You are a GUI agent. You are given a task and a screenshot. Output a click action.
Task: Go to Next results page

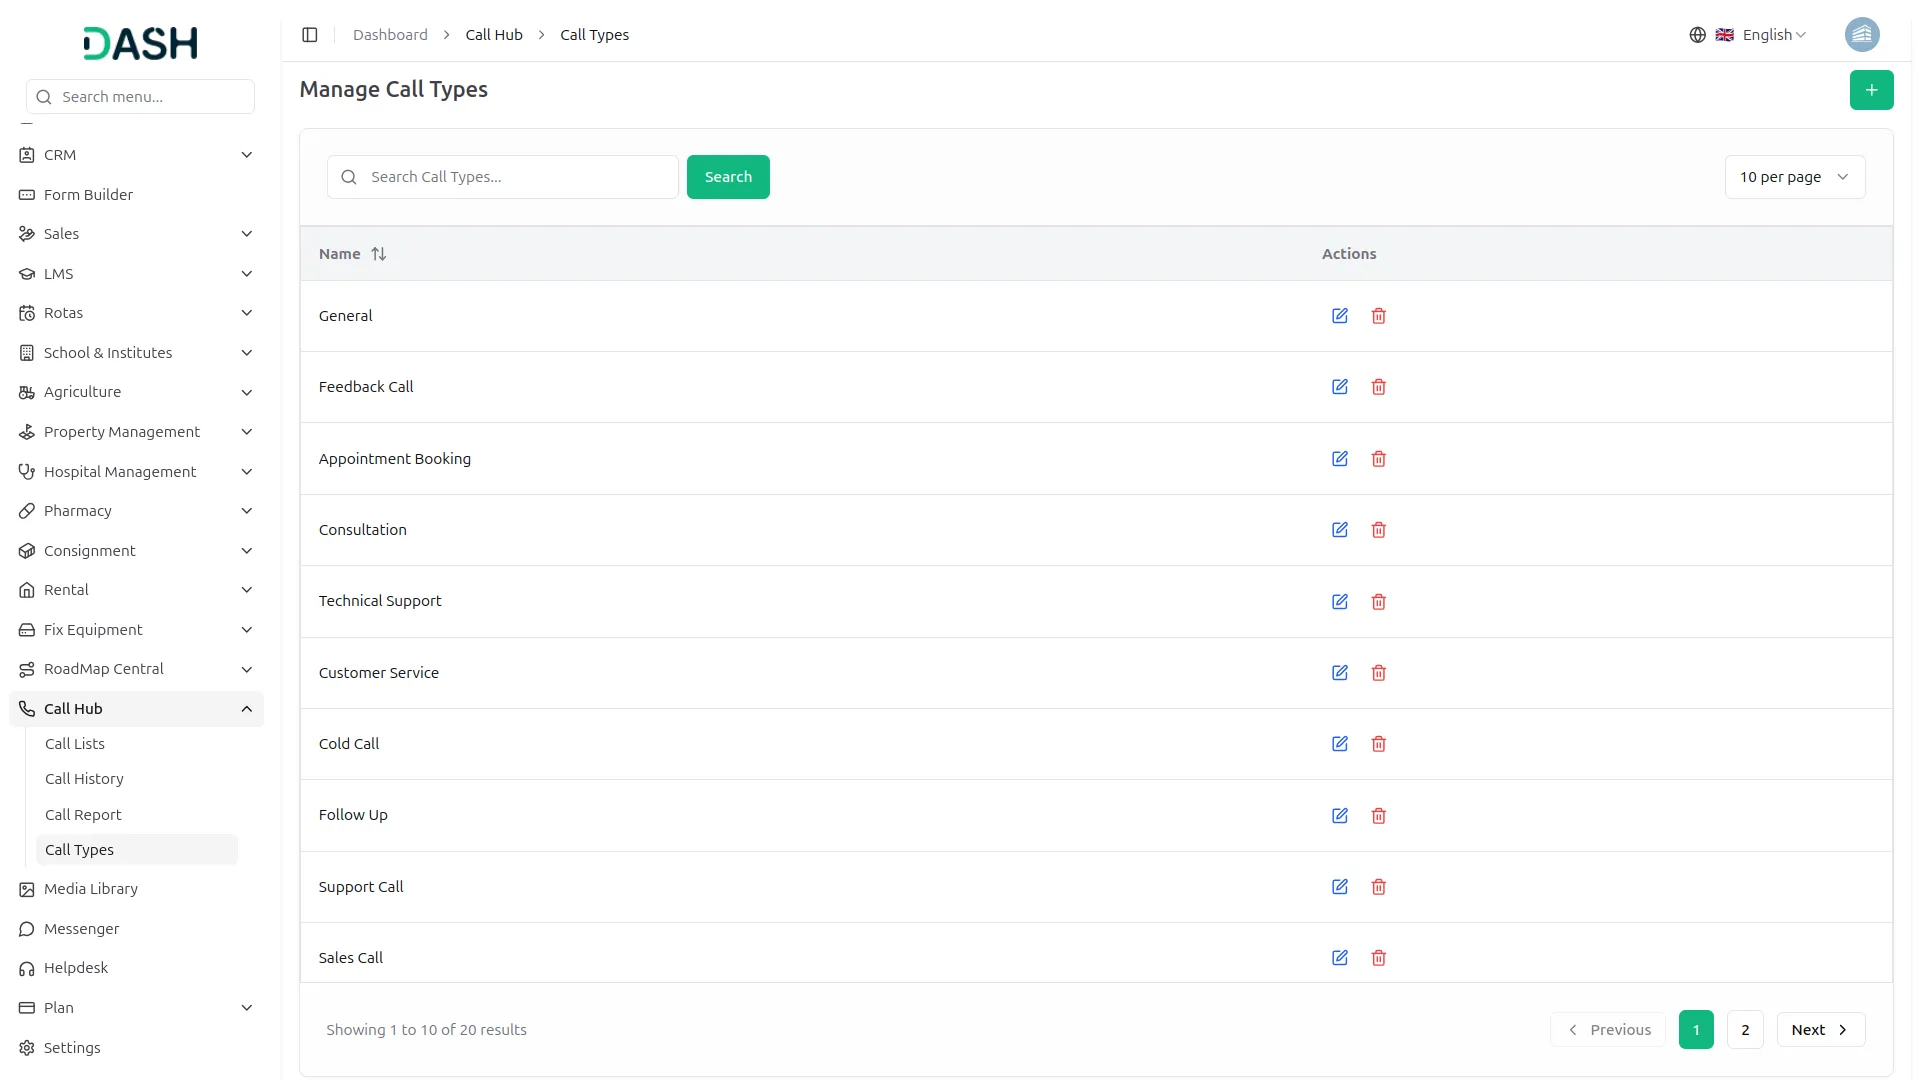tap(1820, 1030)
